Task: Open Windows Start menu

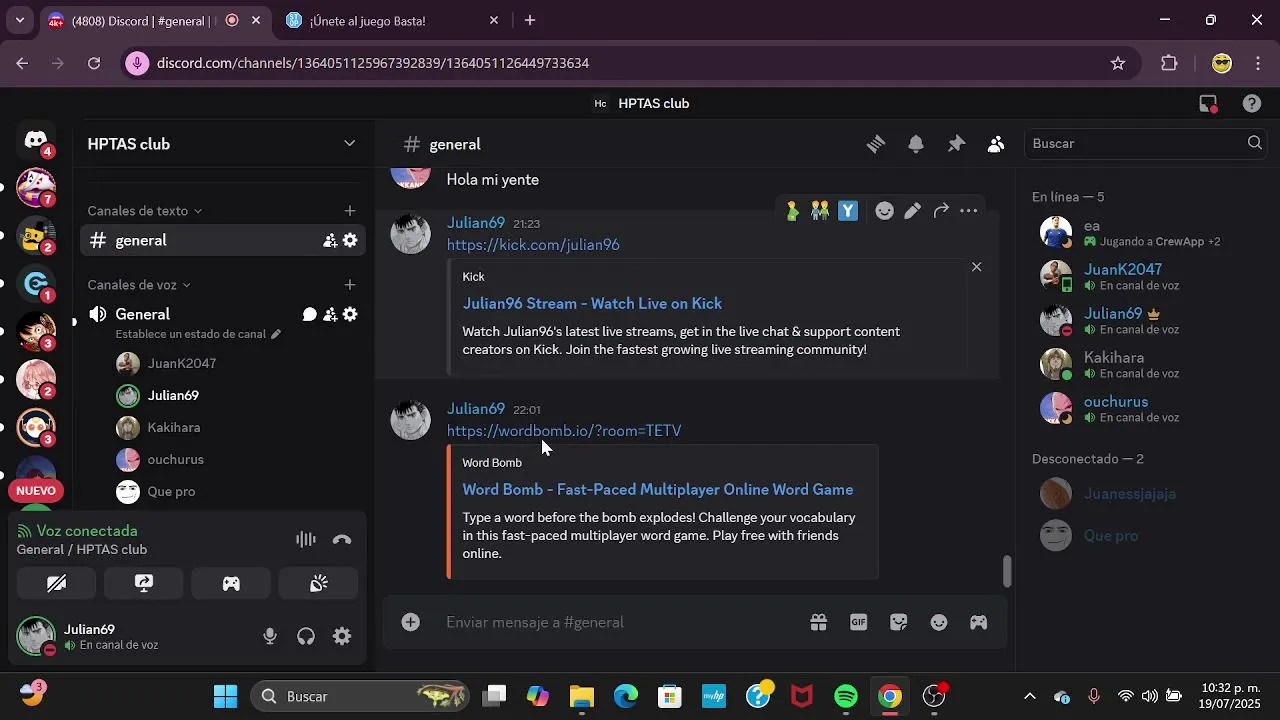Action: click(226, 696)
